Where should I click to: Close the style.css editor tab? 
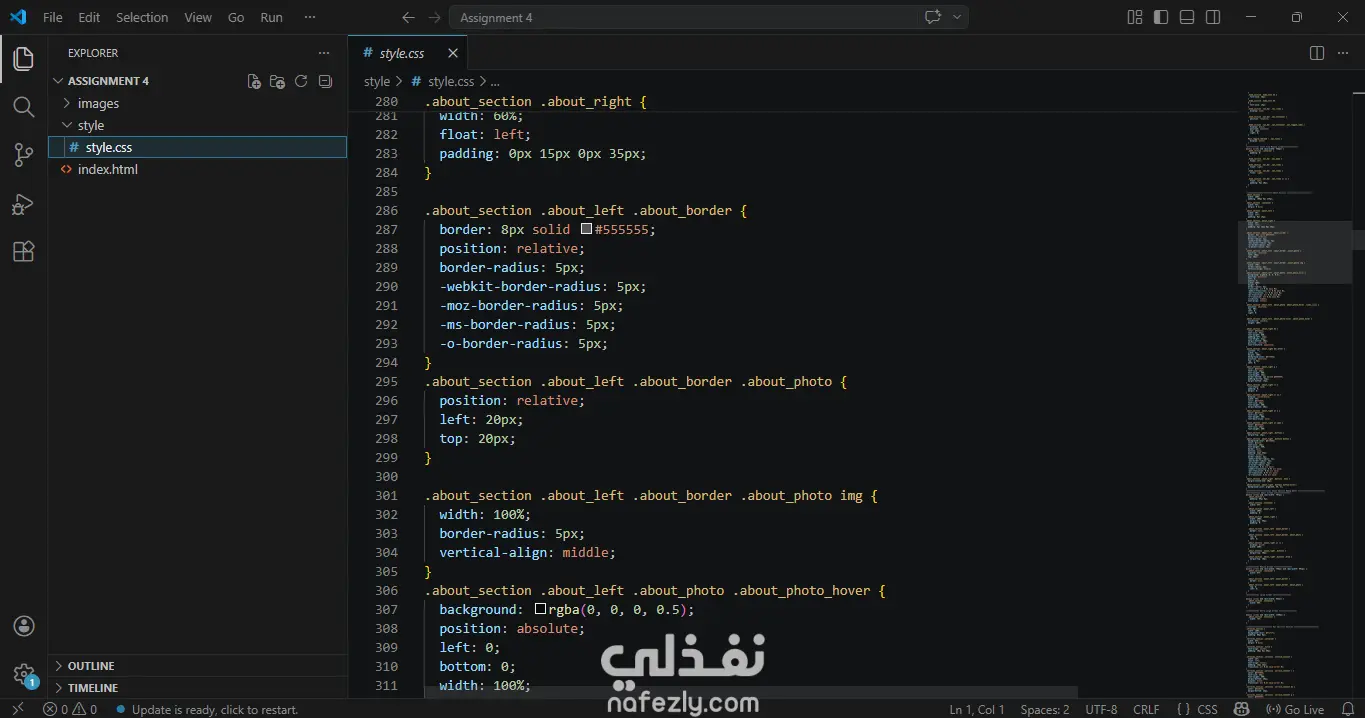(453, 53)
